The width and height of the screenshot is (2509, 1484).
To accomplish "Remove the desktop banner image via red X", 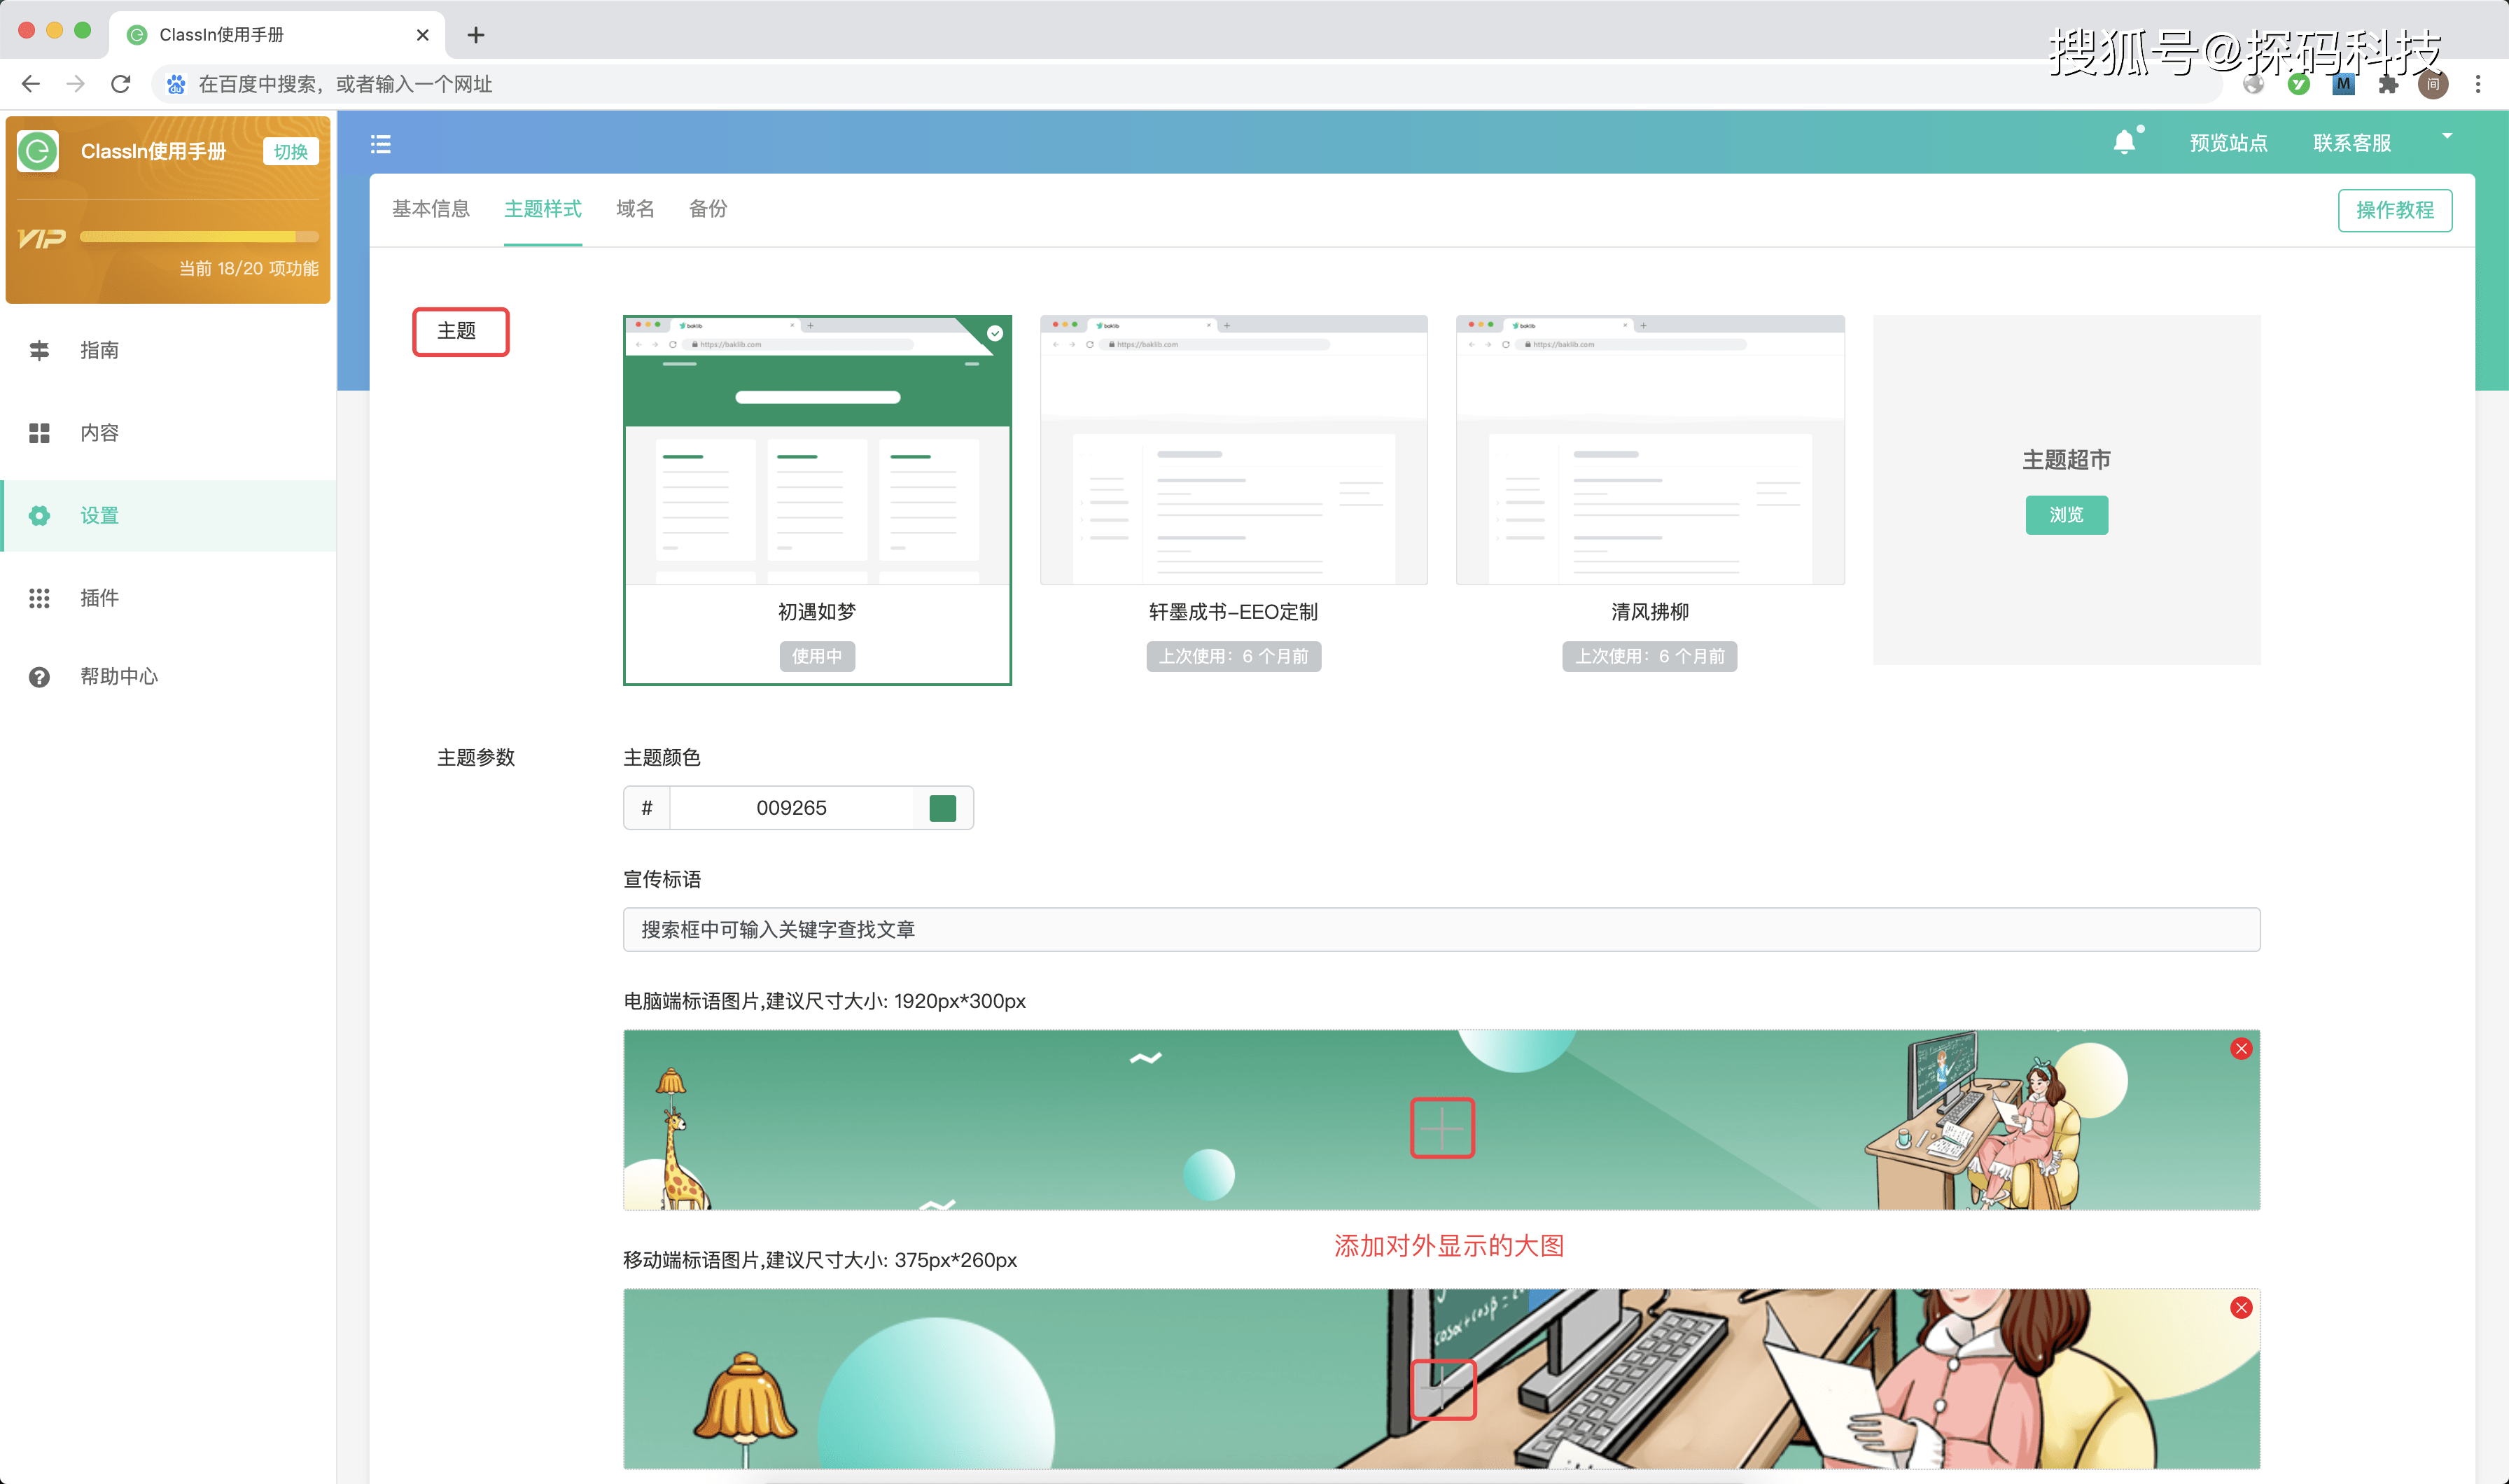I will [2242, 1048].
